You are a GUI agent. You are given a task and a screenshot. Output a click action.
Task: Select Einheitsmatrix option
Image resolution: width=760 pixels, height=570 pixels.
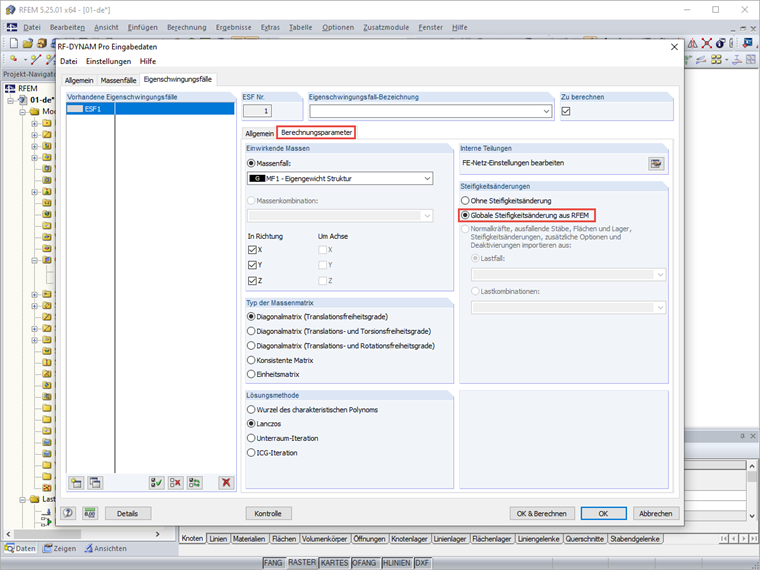(x=251, y=375)
